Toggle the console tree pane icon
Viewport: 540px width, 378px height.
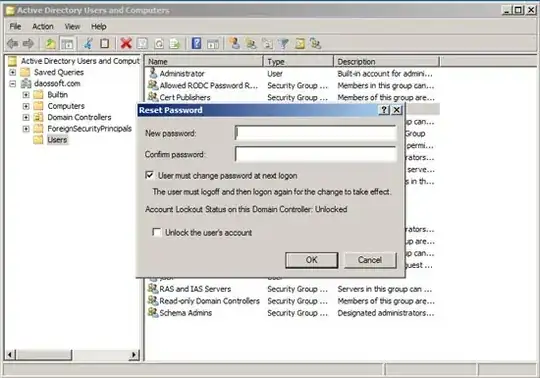tap(67, 44)
